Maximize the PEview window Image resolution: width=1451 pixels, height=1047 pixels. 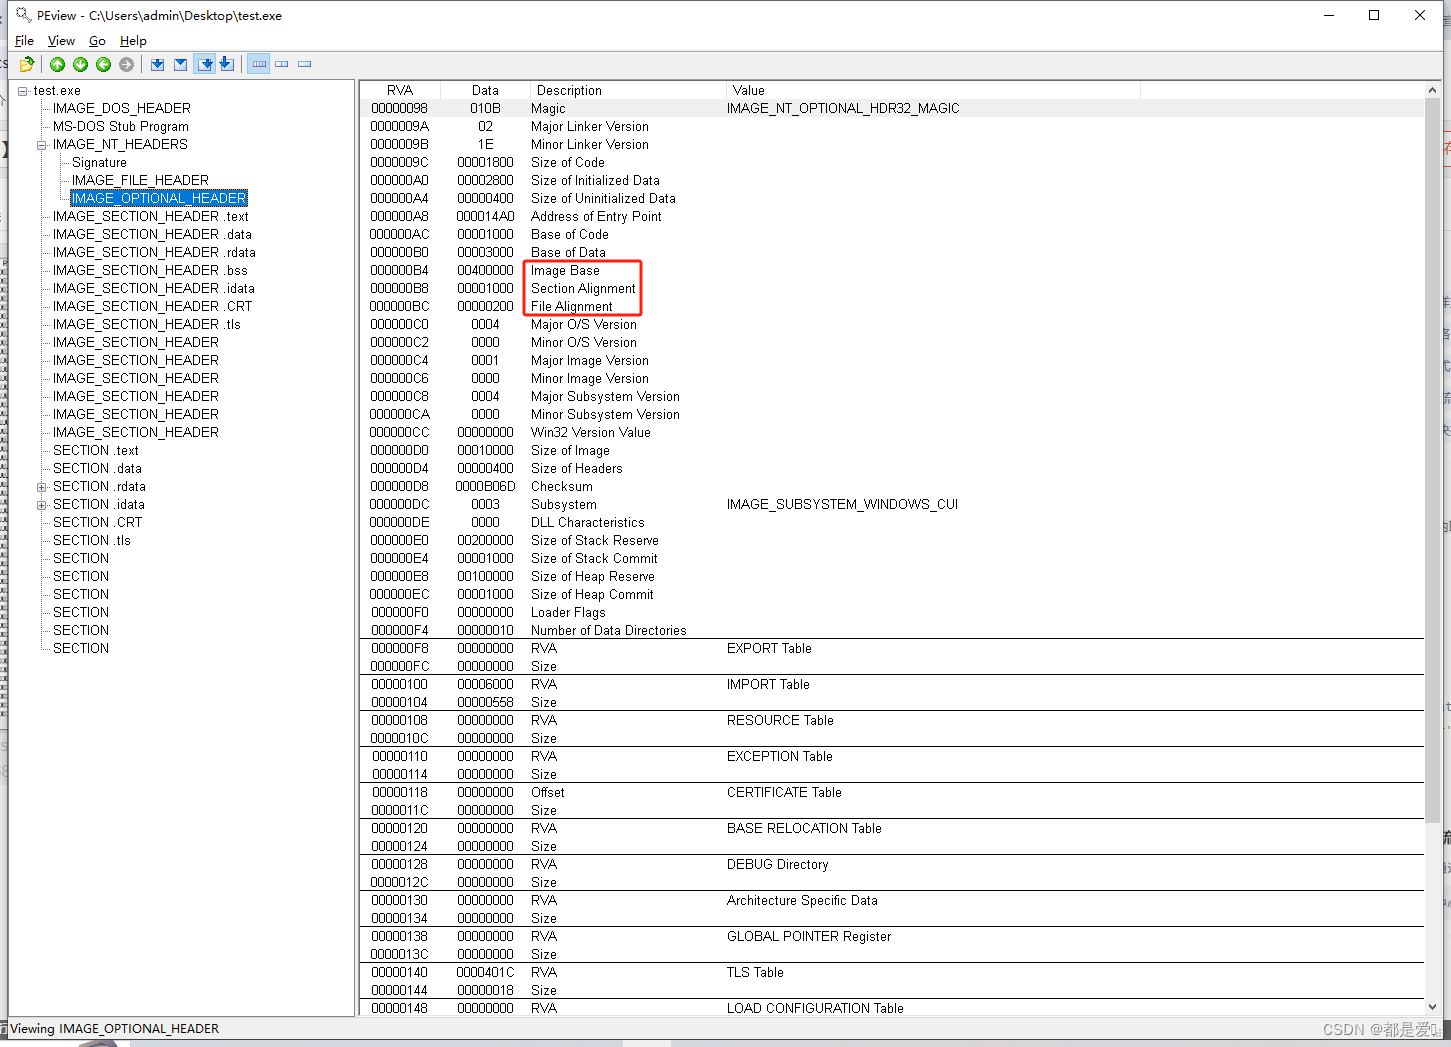(1374, 15)
